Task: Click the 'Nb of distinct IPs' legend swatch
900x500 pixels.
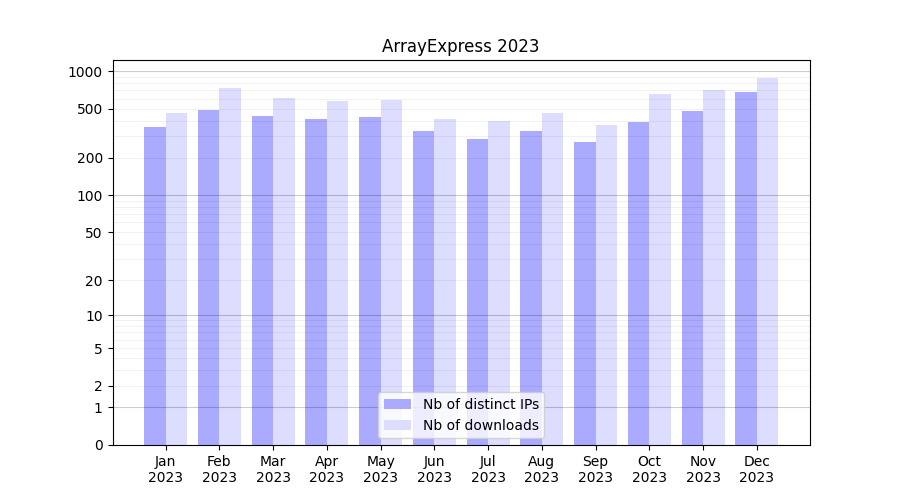Action: click(x=397, y=404)
